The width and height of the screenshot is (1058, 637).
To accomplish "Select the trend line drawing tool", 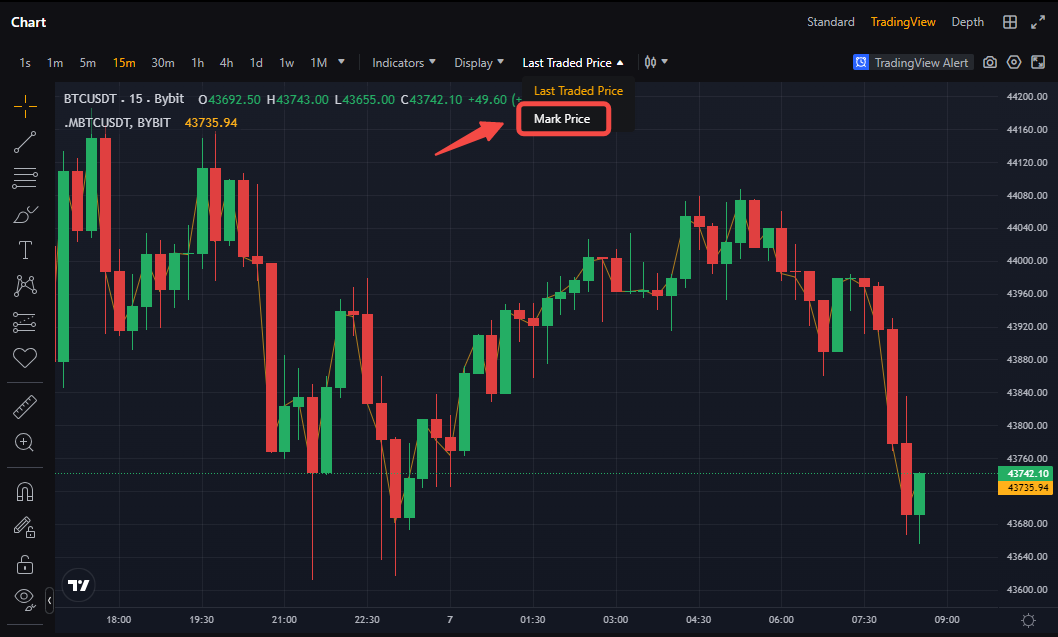I will (26, 142).
